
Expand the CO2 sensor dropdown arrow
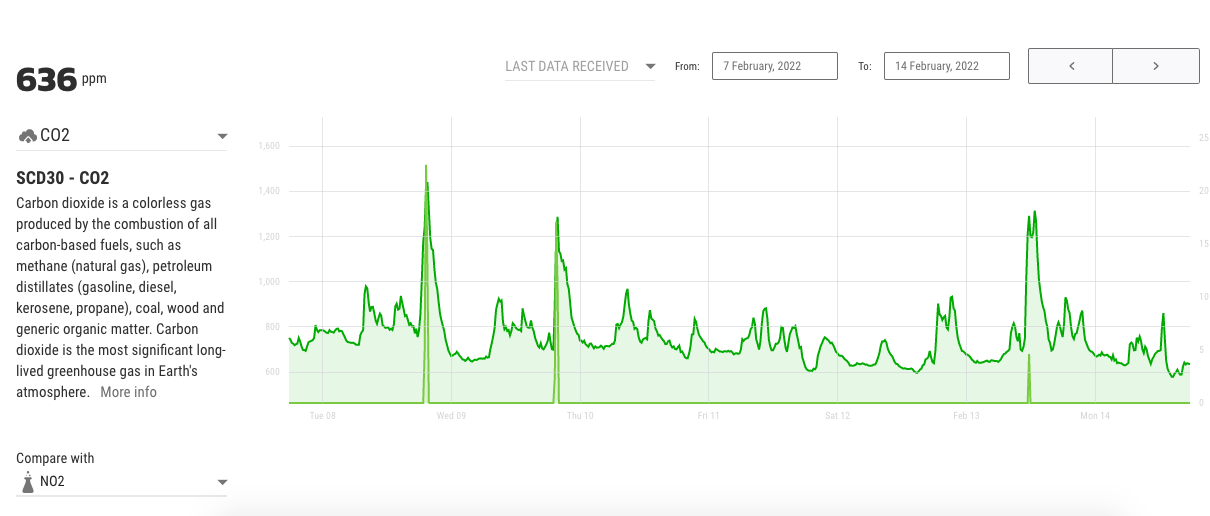click(x=222, y=136)
